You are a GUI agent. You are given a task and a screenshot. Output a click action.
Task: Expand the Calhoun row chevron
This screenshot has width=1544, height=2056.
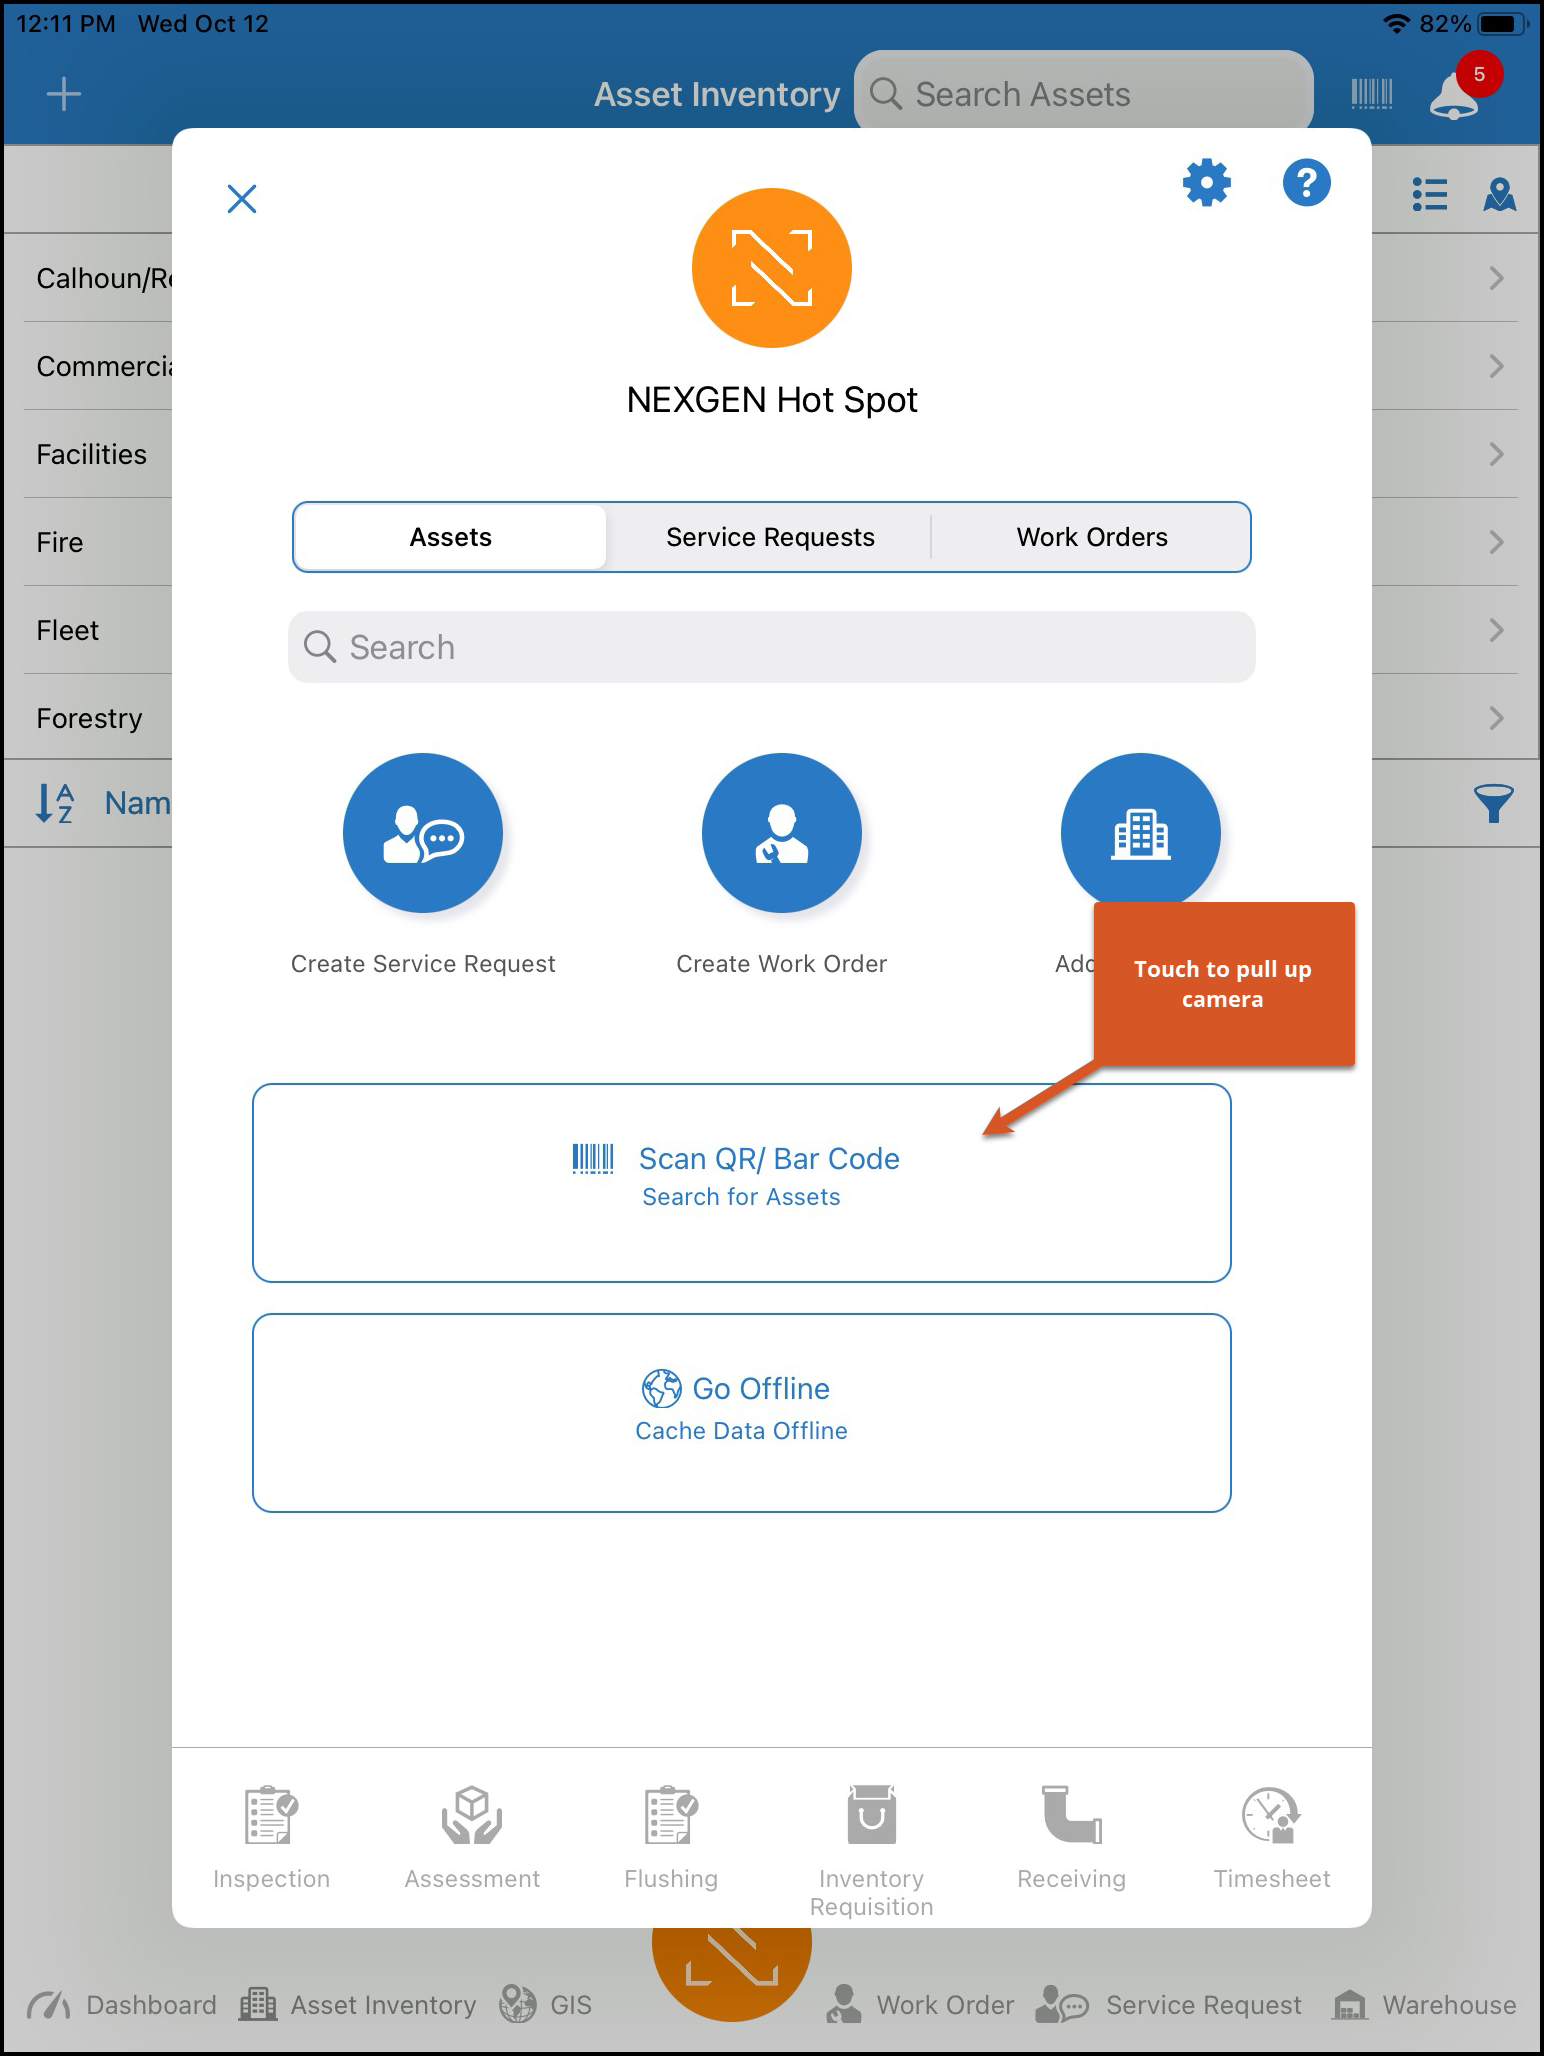click(1496, 278)
